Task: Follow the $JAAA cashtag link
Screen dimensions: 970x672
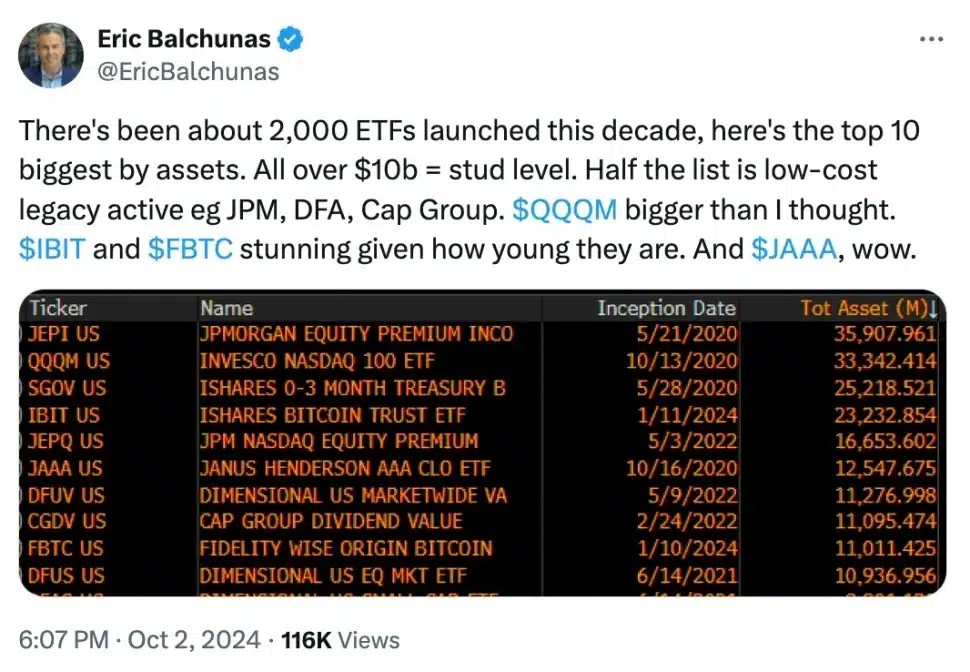Action: pos(793,249)
